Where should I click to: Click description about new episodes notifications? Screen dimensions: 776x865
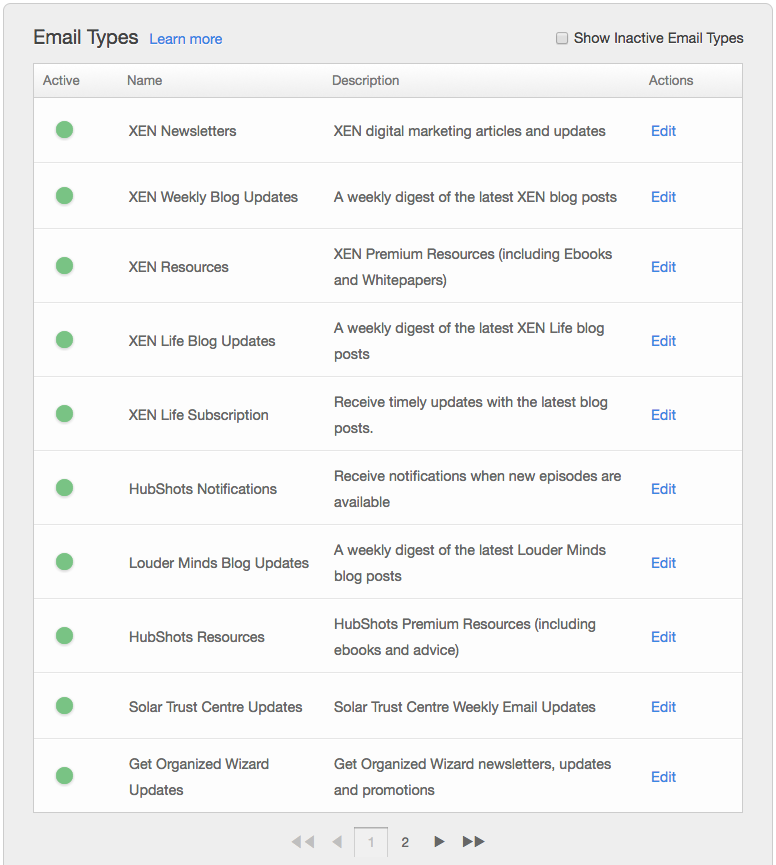tap(477, 489)
